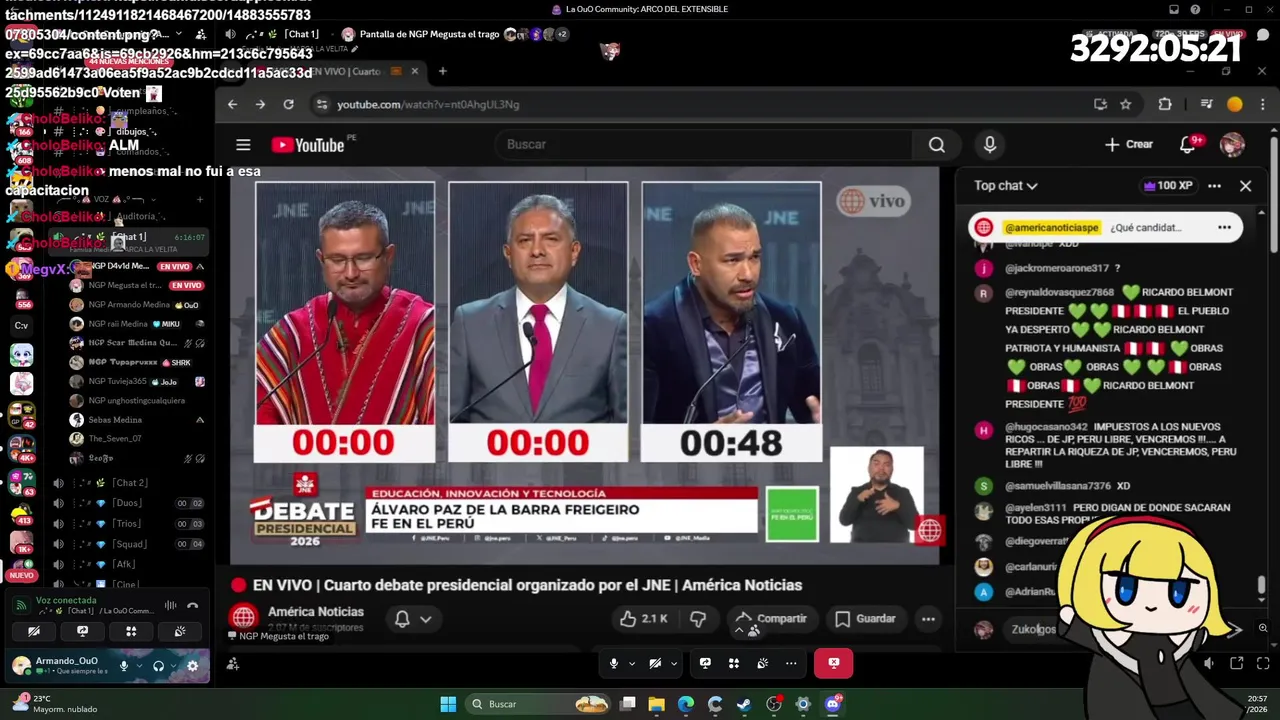Image resolution: width=1280 pixels, height=720 pixels.
Task: Go to YouTube home via logo
Action: point(308,145)
